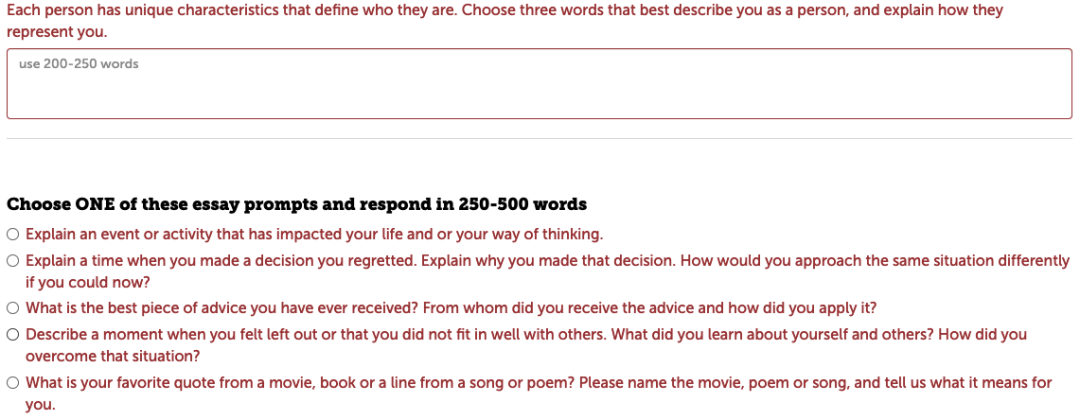Image resolution: width=1080 pixels, height=420 pixels.
Task: Click the 'Describe a moment when you felt left out' label
Action: (x=526, y=346)
